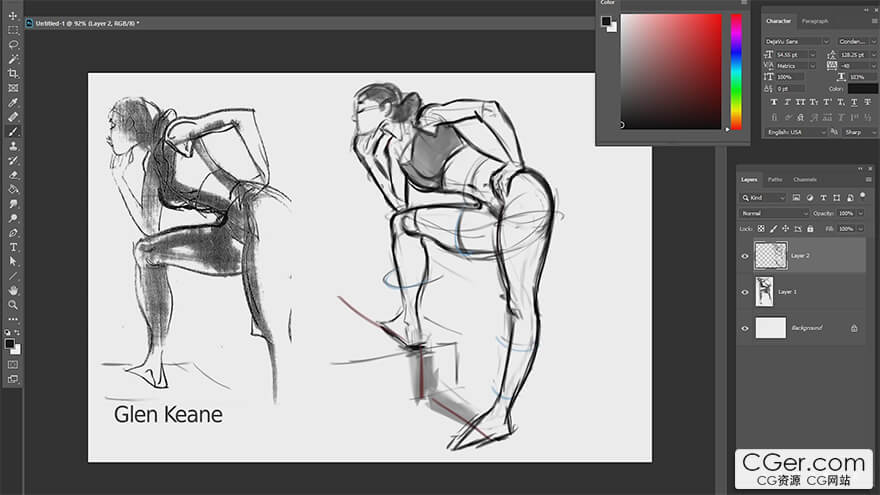Select the Magic Wand tool
The height and width of the screenshot is (495, 880).
coord(13,59)
